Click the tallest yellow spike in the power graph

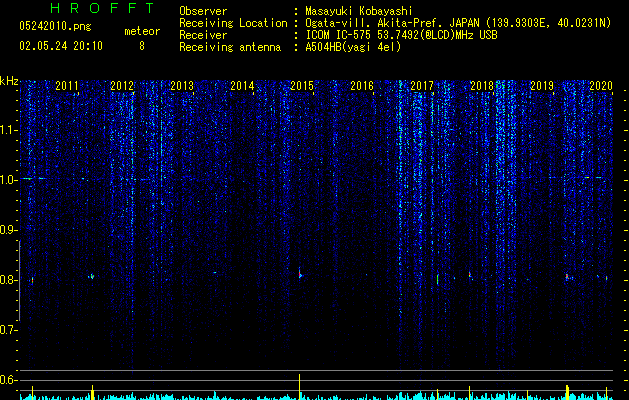299,387
